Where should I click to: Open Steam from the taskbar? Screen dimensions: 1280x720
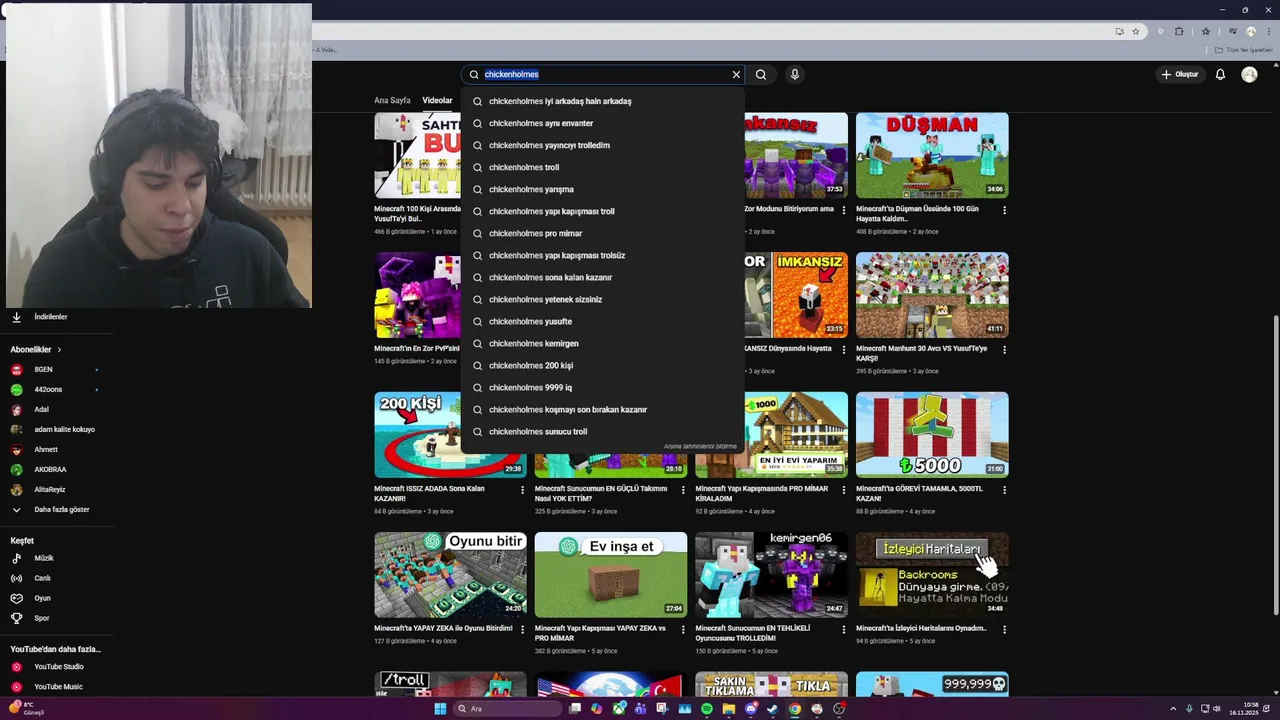[773, 709]
